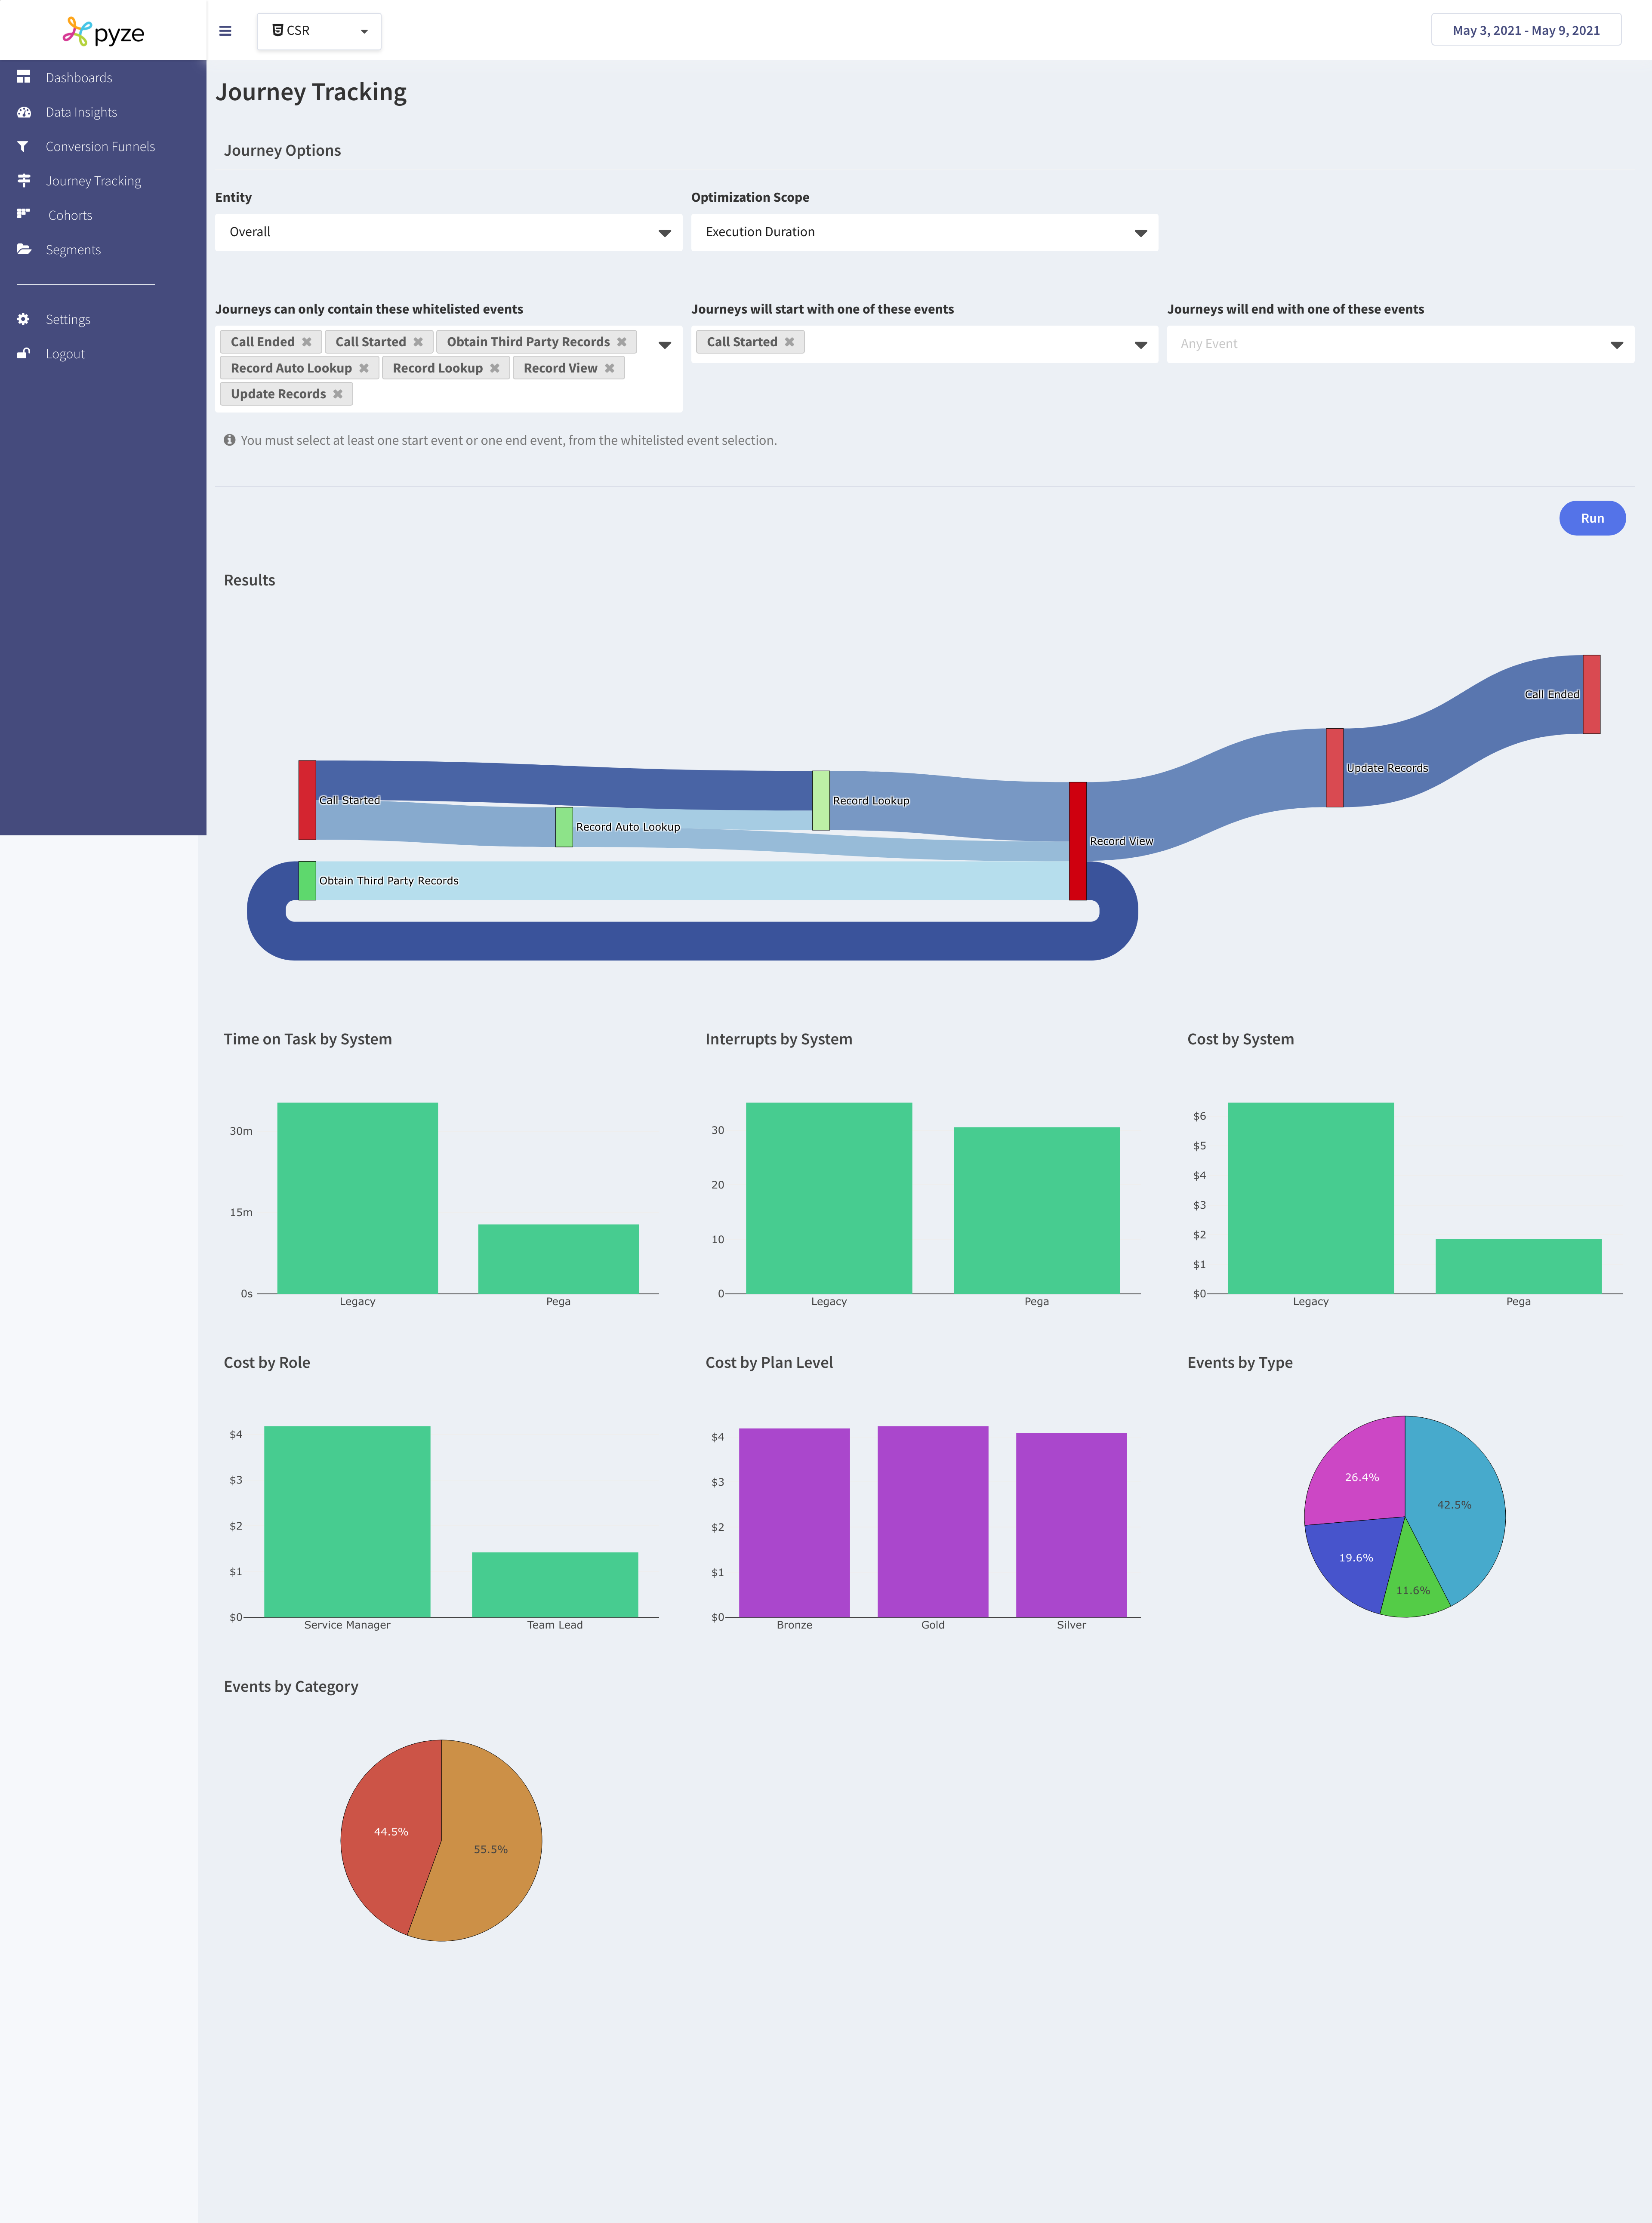
Task: Open the Optimization Scope dropdown
Action: click(x=924, y=232)
